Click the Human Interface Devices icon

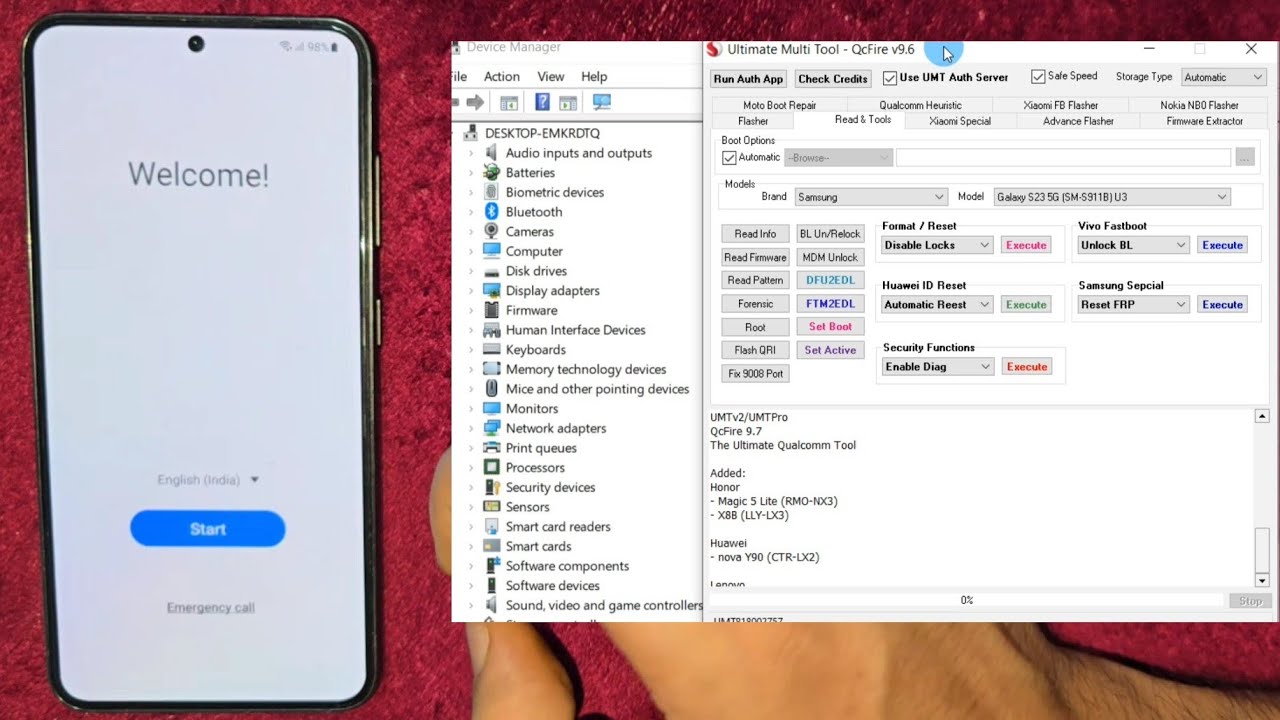point(491,330)
